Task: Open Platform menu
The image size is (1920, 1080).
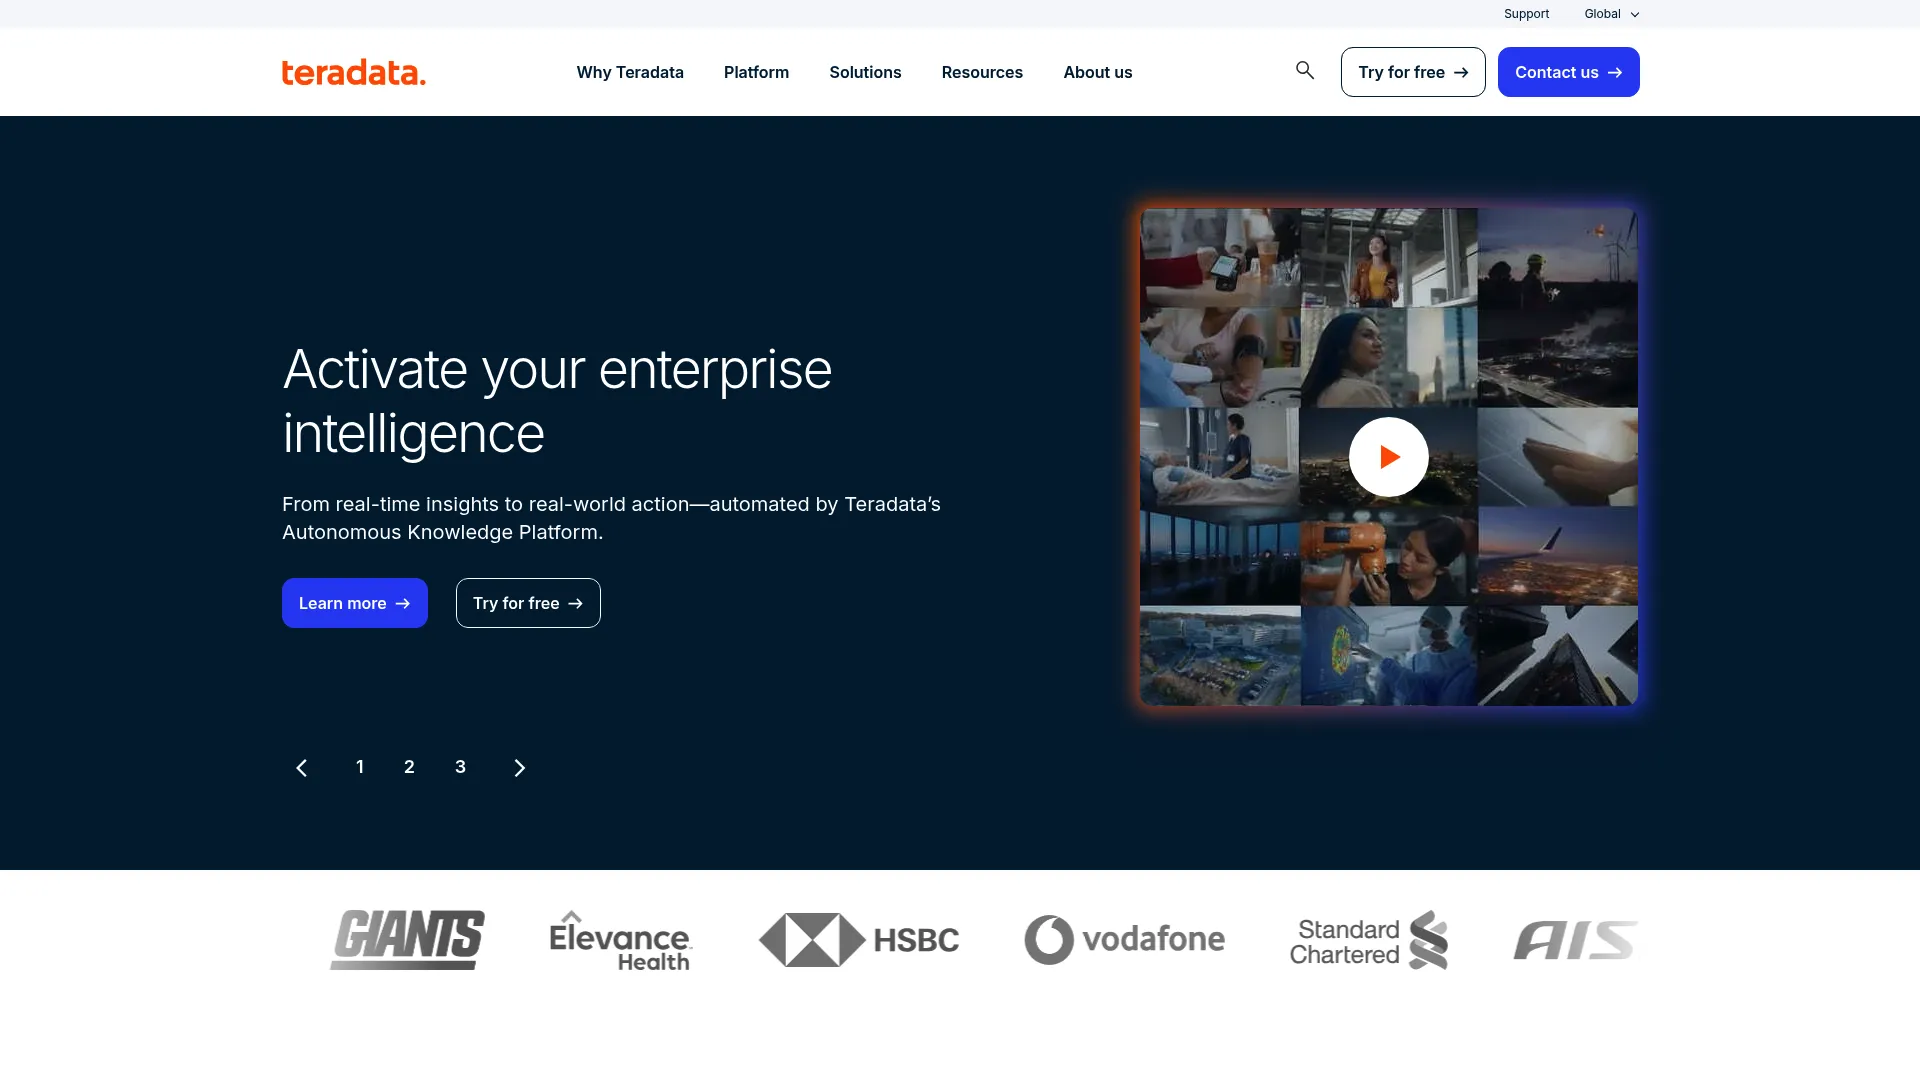Action: point(756,72)
